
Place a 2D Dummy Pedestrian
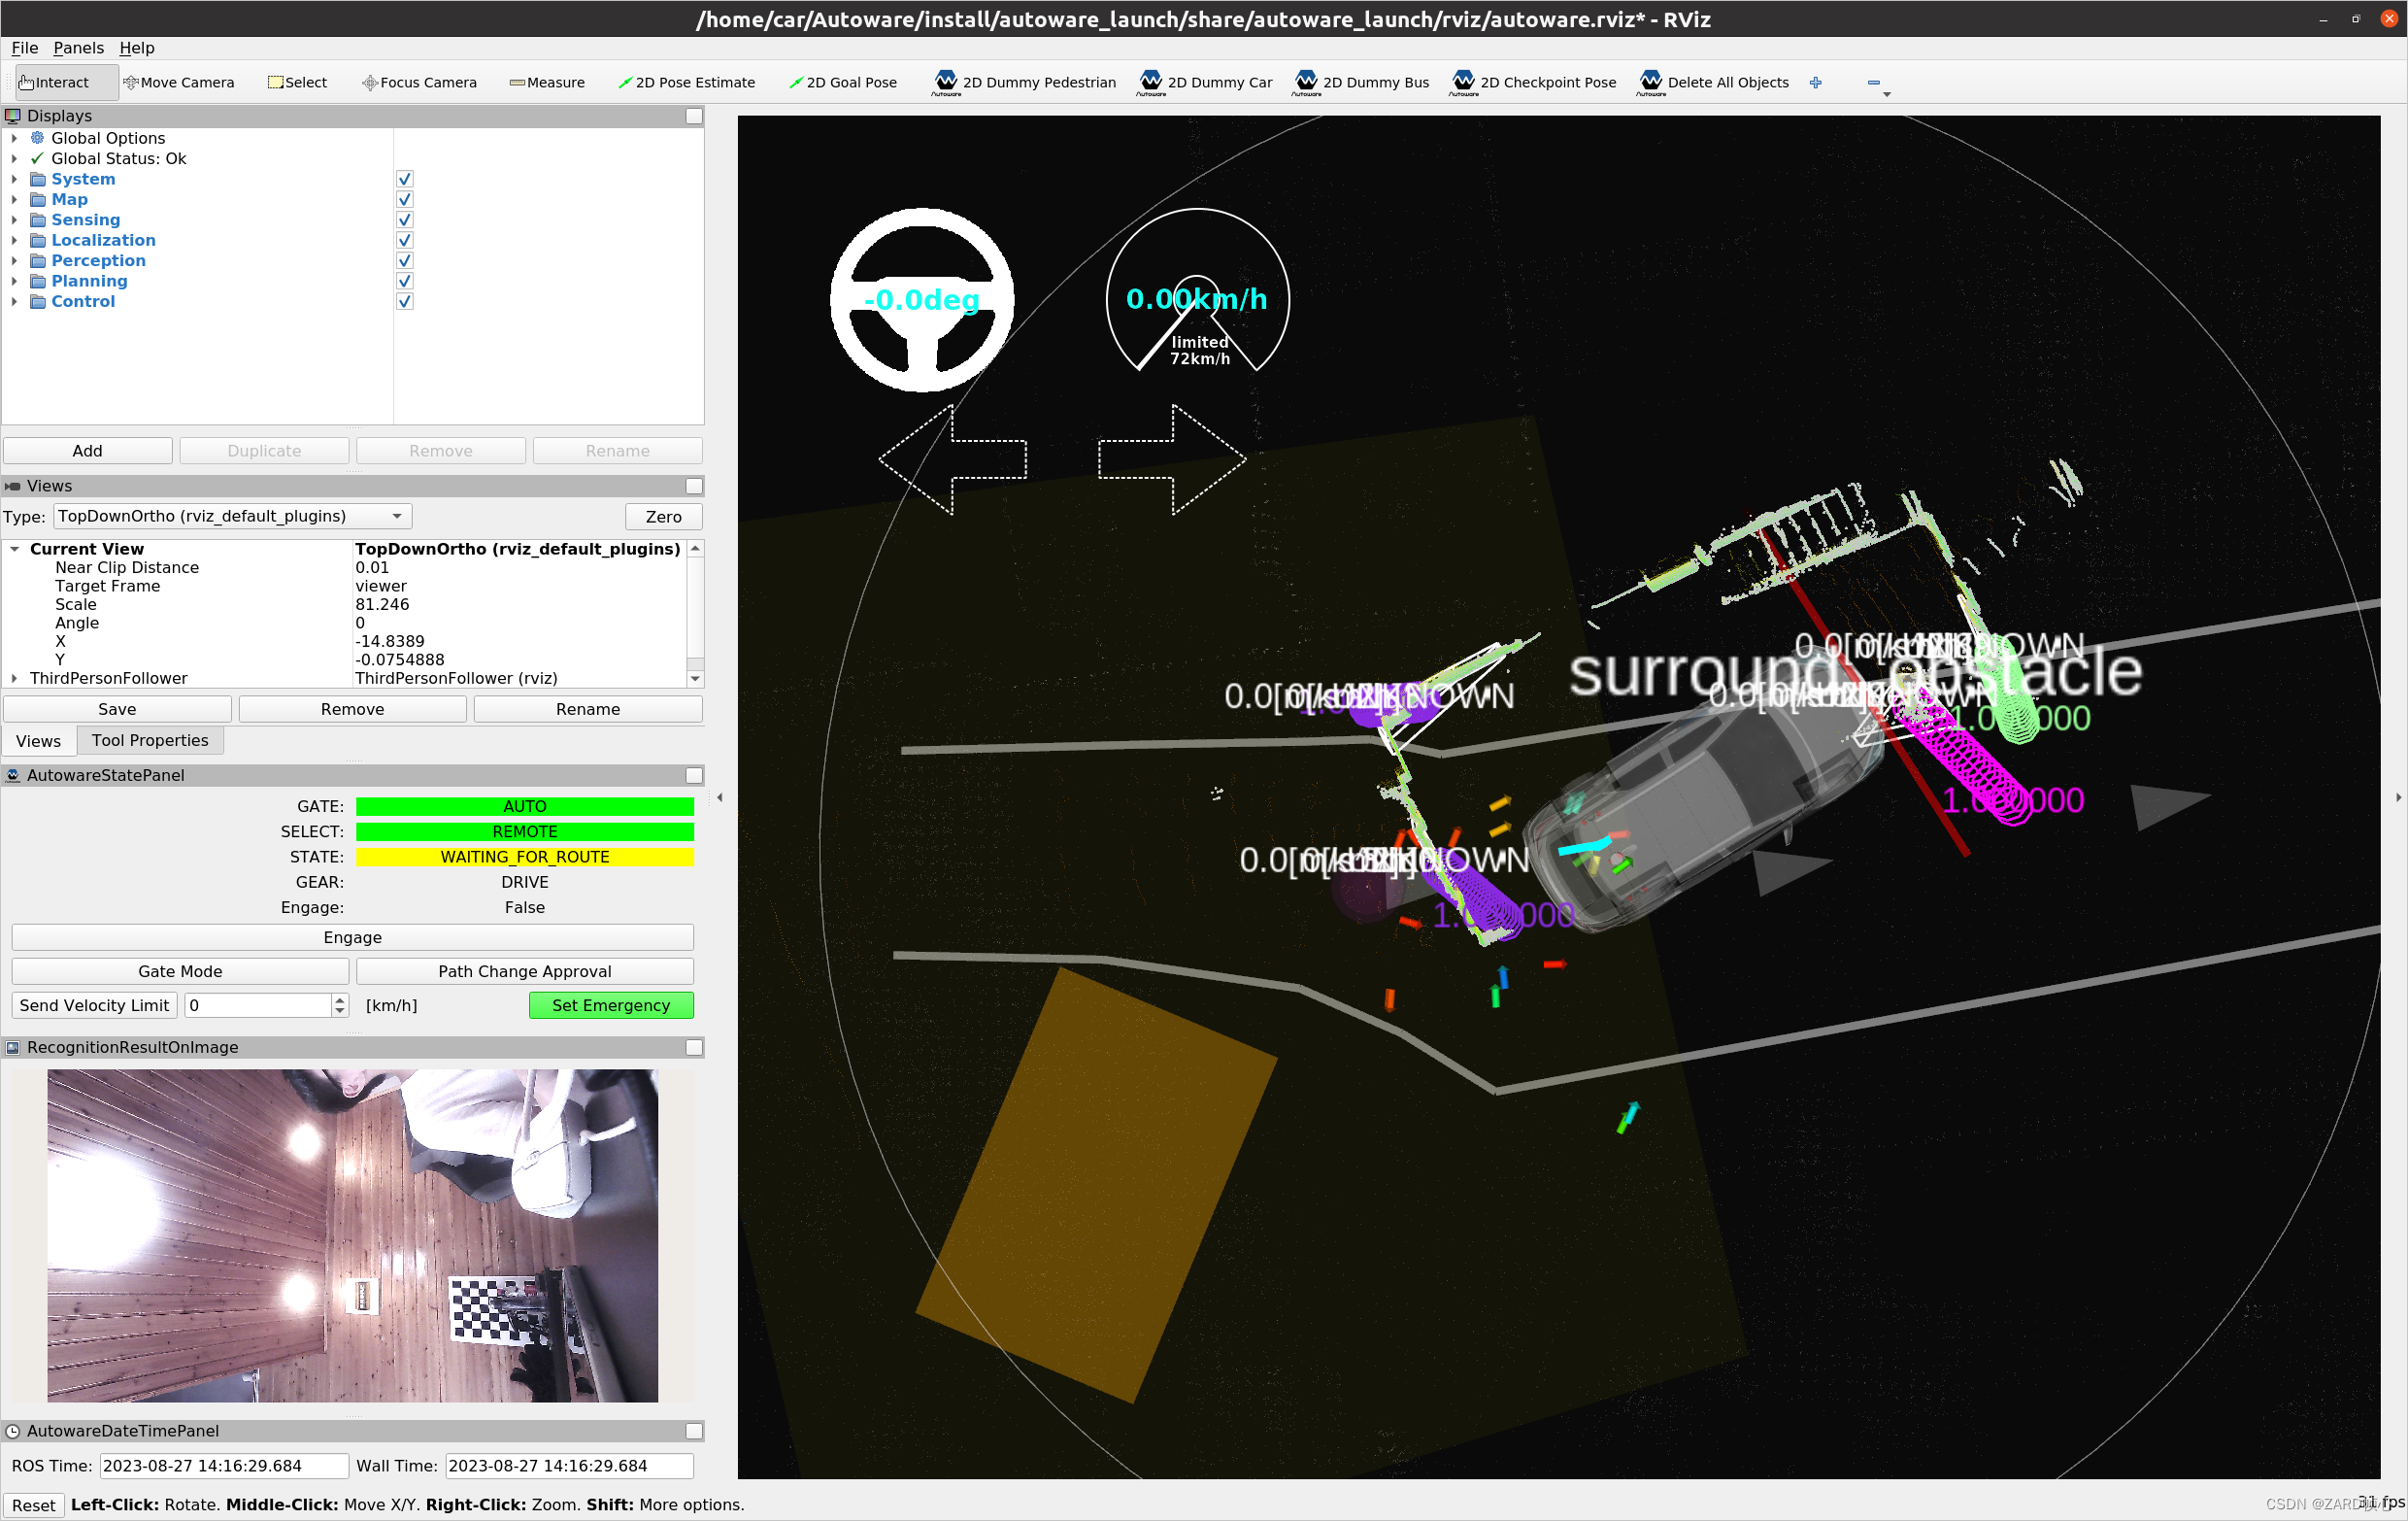click(x=1024, y=82)
